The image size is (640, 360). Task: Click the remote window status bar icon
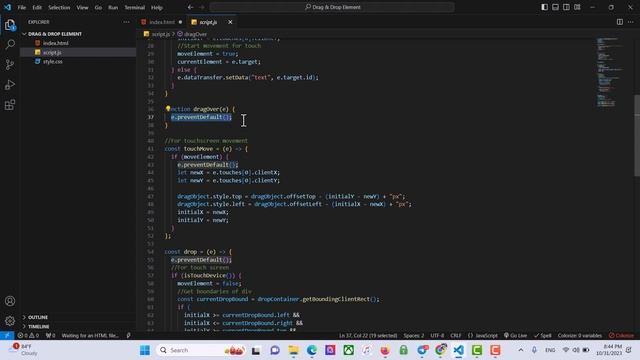click(7, 336)
